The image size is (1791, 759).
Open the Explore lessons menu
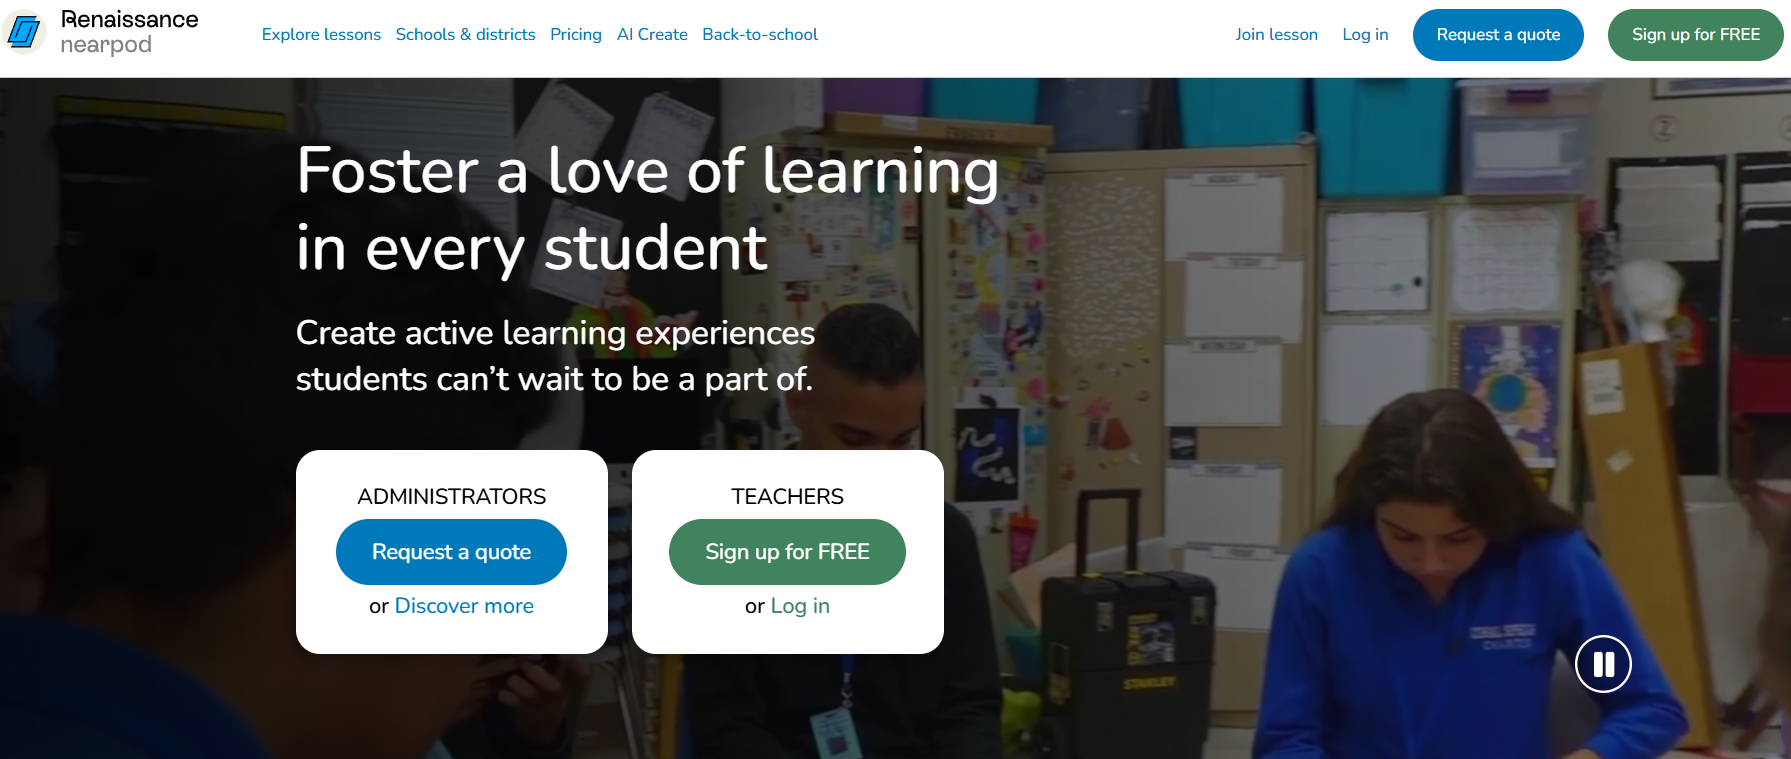[321, 34]
